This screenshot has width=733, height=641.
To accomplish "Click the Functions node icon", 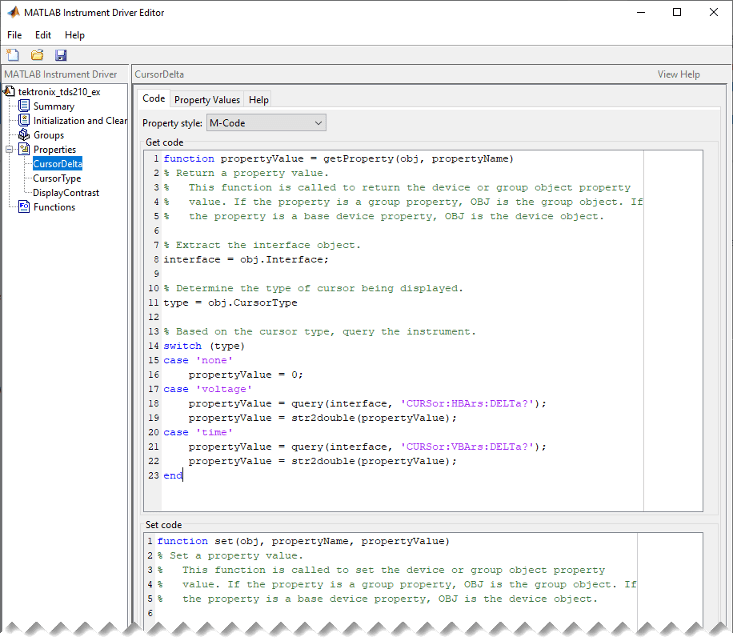I will tap(25, 207).
